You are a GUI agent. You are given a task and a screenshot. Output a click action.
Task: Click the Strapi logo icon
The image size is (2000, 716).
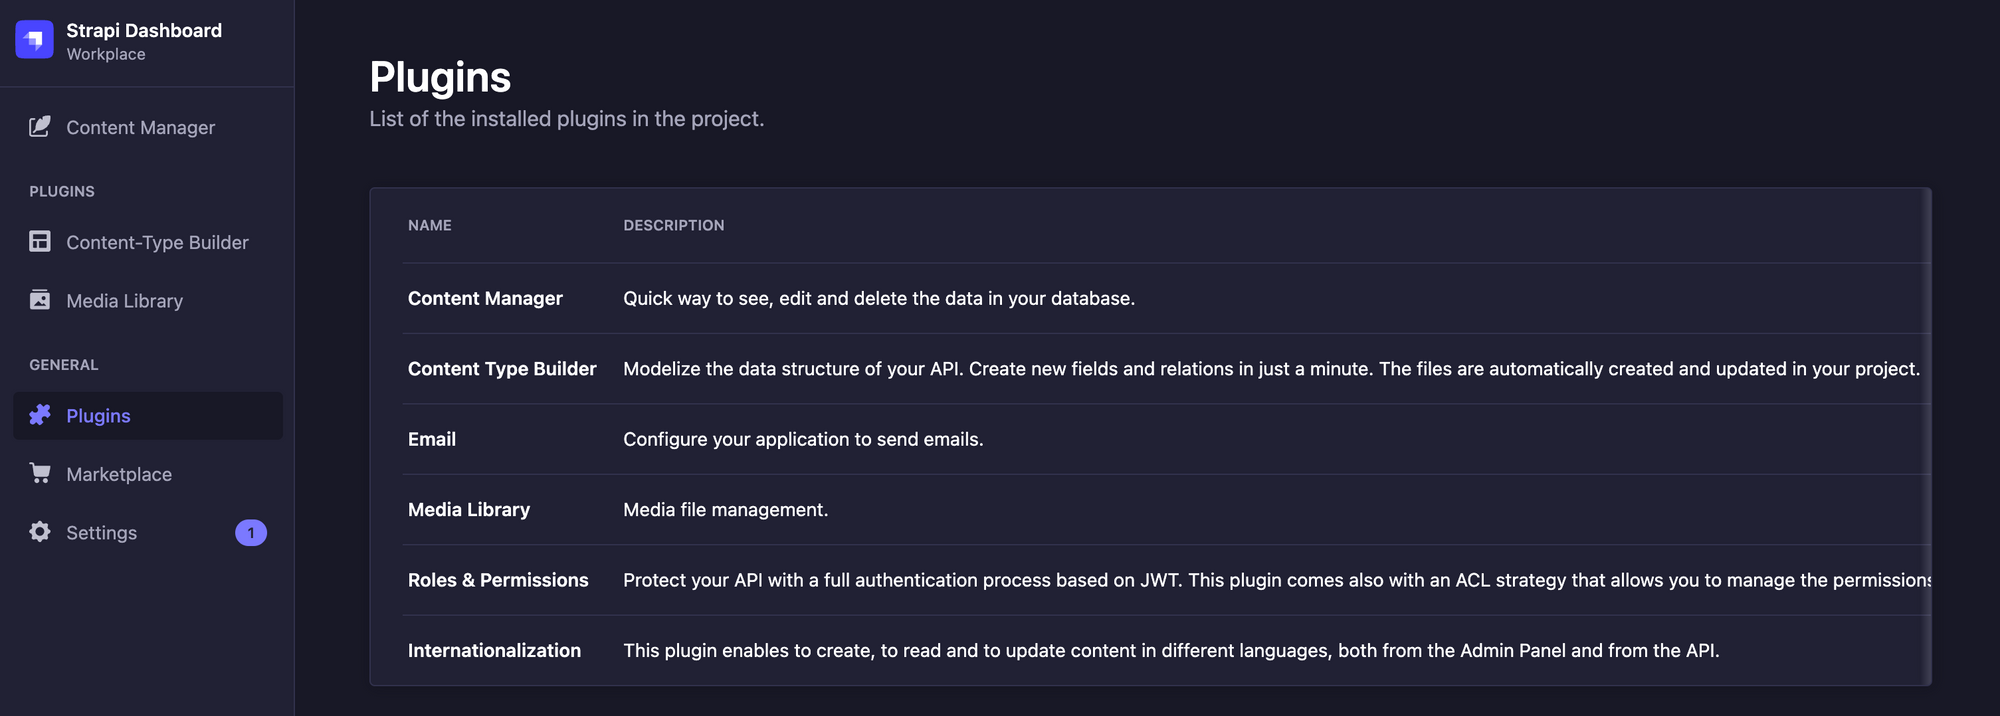tap(35, 40)
